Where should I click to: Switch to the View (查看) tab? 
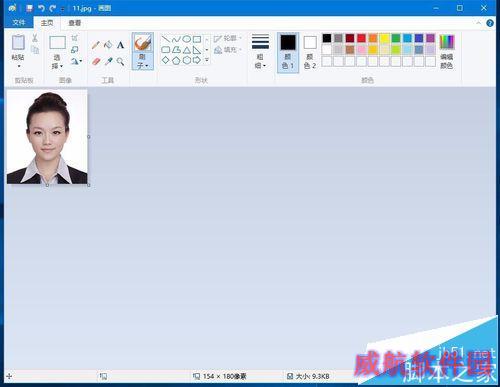tap(75, 23)
